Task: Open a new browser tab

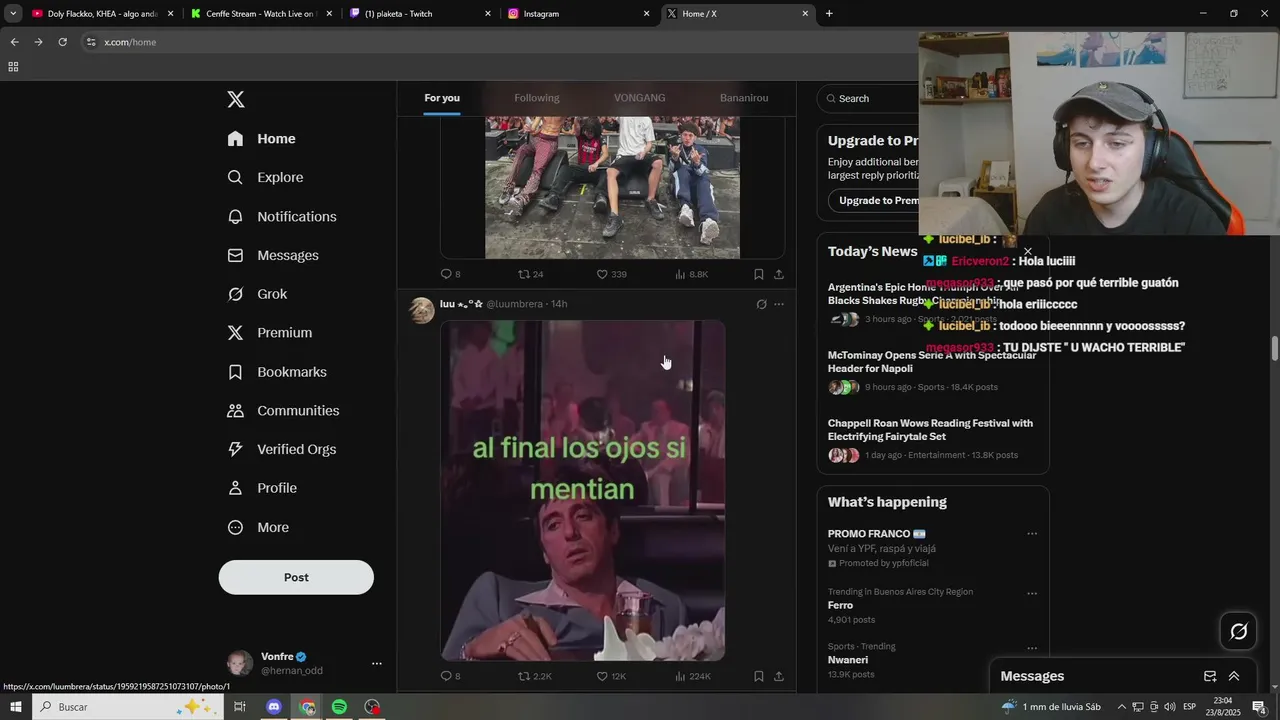Action: [829, 14]
